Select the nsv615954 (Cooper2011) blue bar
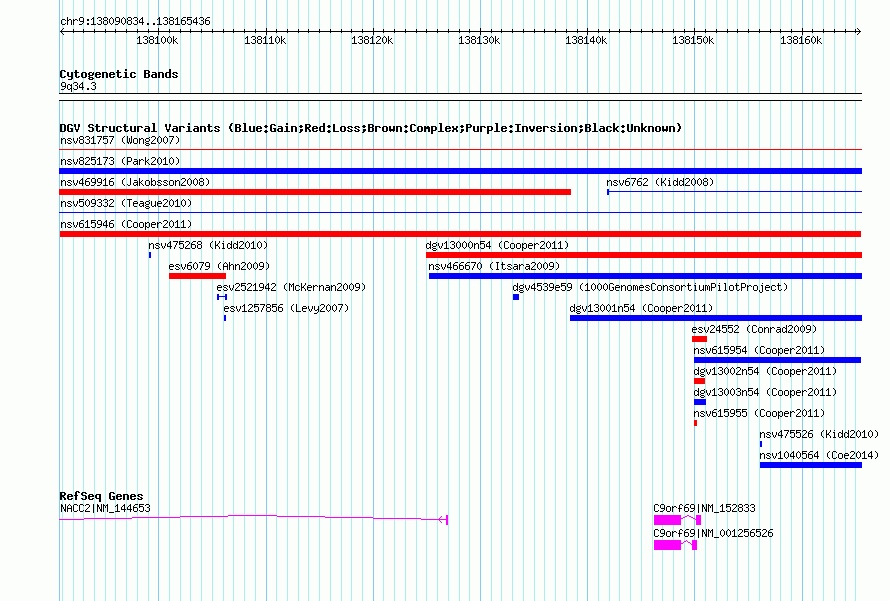The height and width of the screenshot is (601, 890). (777, 360)
